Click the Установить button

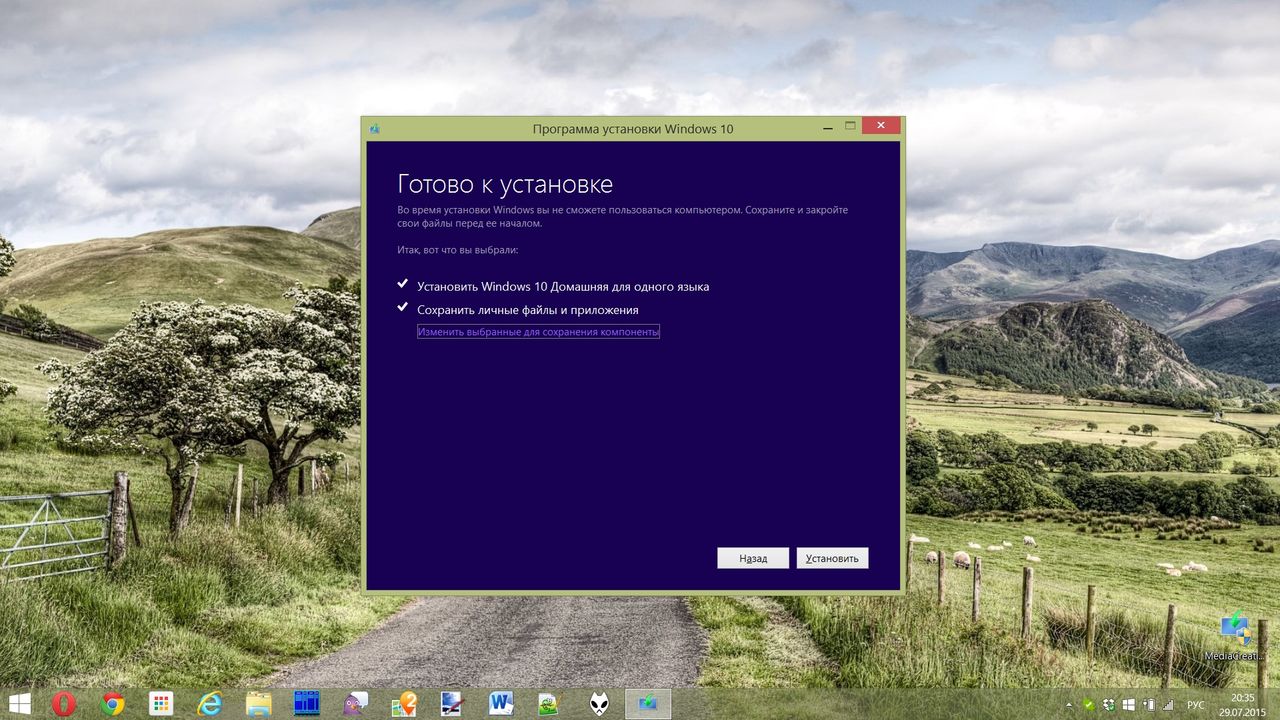[832, 558]
